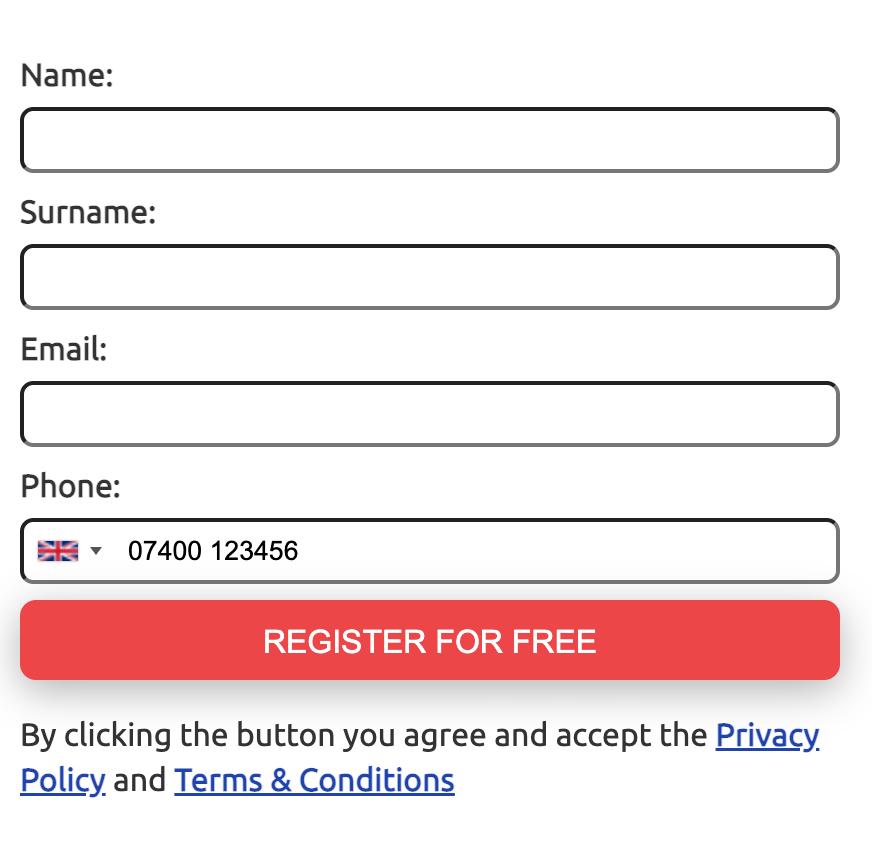The image size is (872, 852).
Task: Click the REGISTER FOR FREE button
Action: tap(429, 640)
